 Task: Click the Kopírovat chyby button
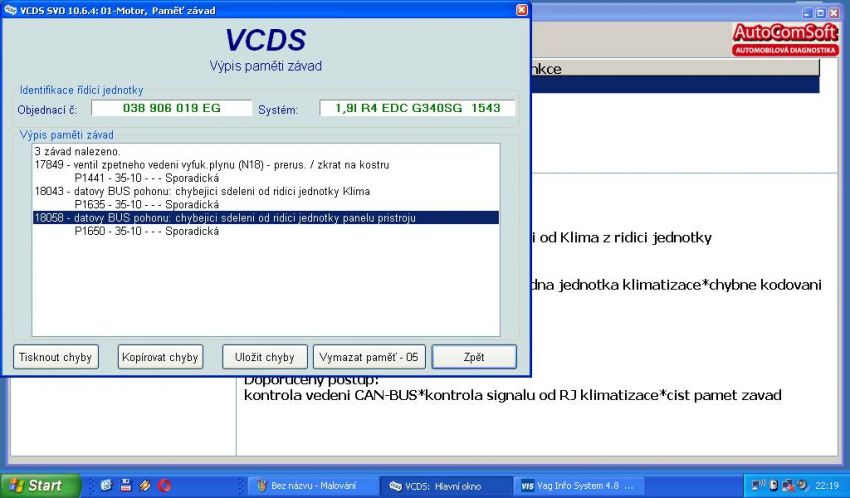[x=160, y=357]
